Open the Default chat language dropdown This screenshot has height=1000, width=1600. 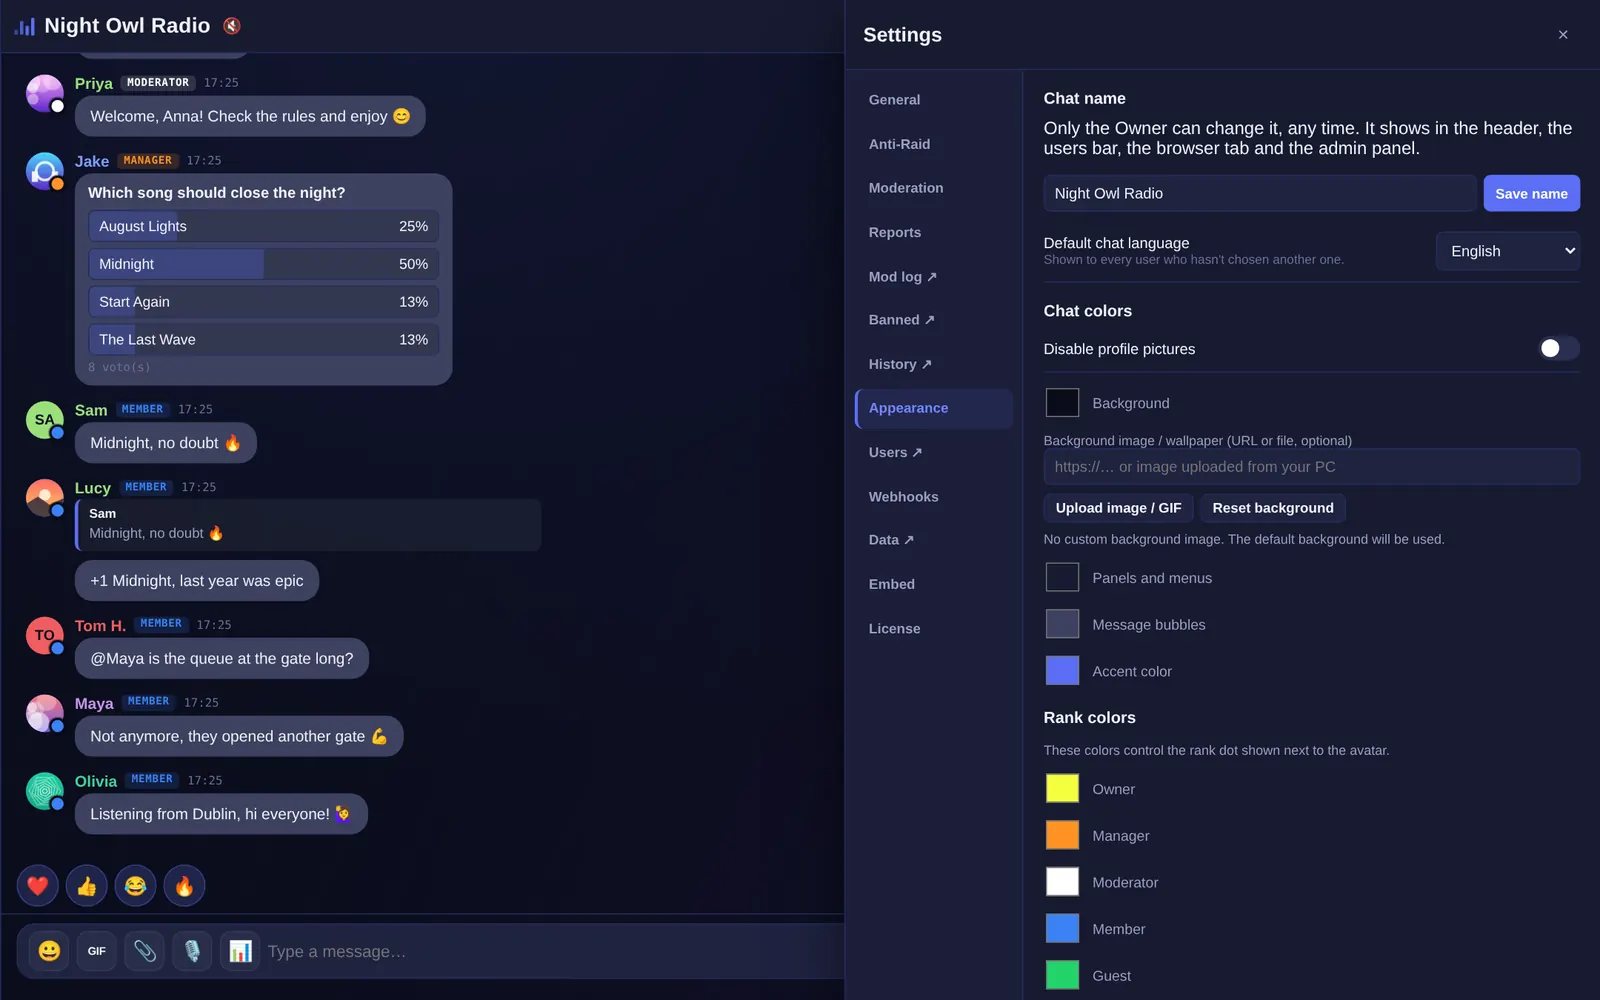point(1508,251)
